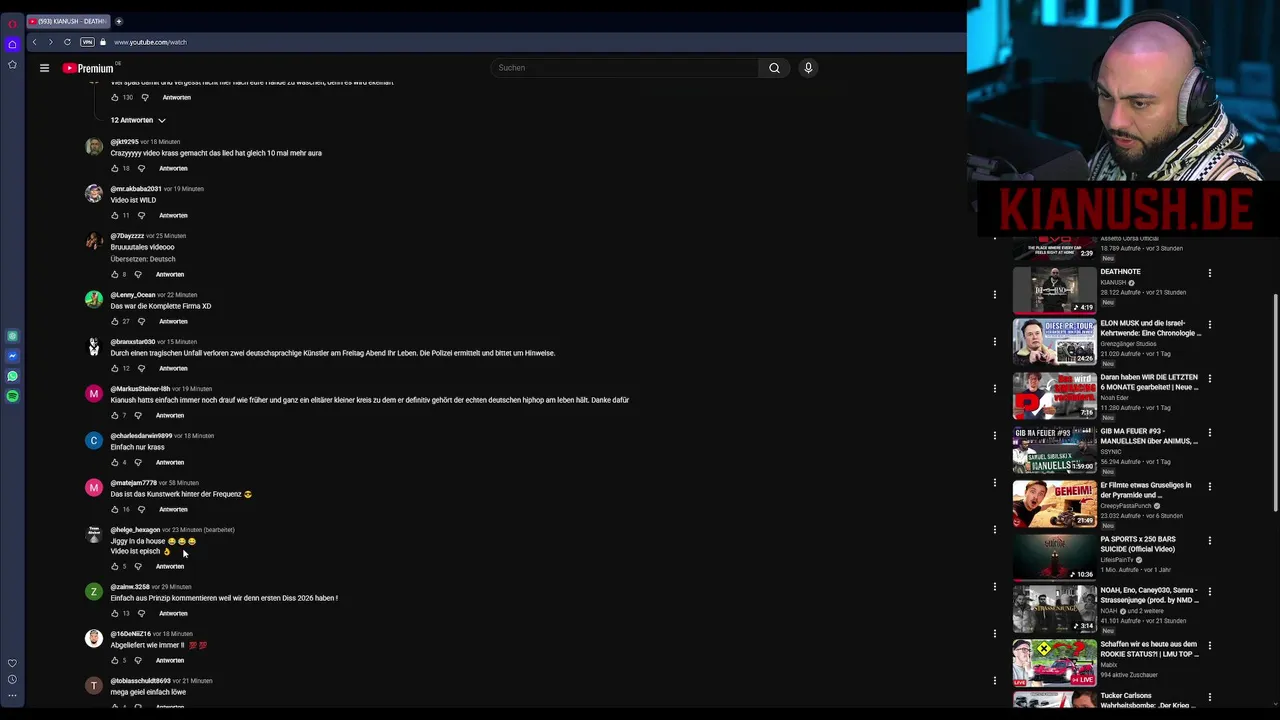Open options menu for Schaffen wir es heute
Viewport: 1280px width, 720px height.
(1209, 646)
